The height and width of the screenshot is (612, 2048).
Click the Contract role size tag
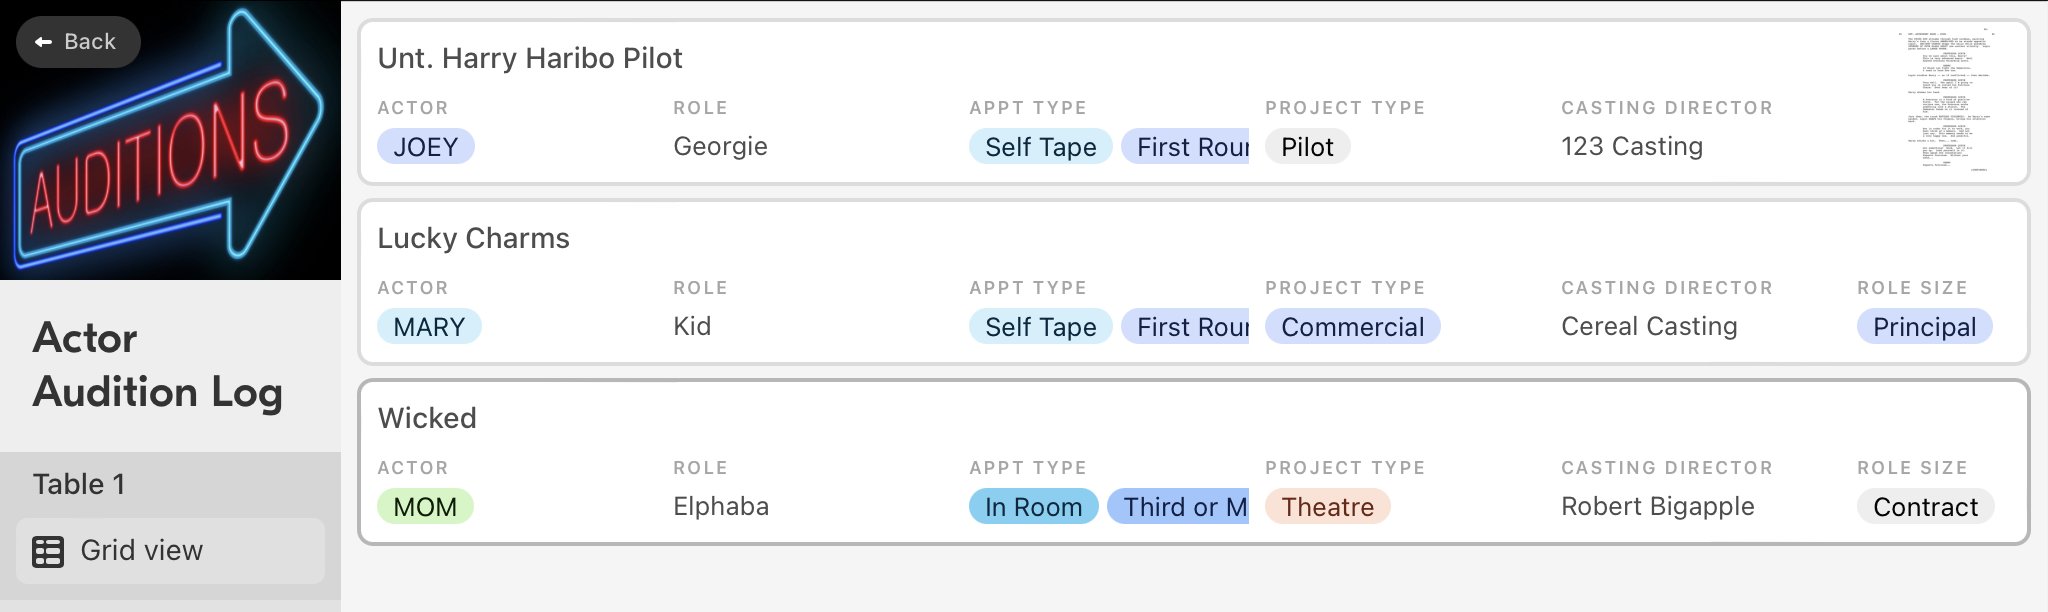[x=1925, y=507]
